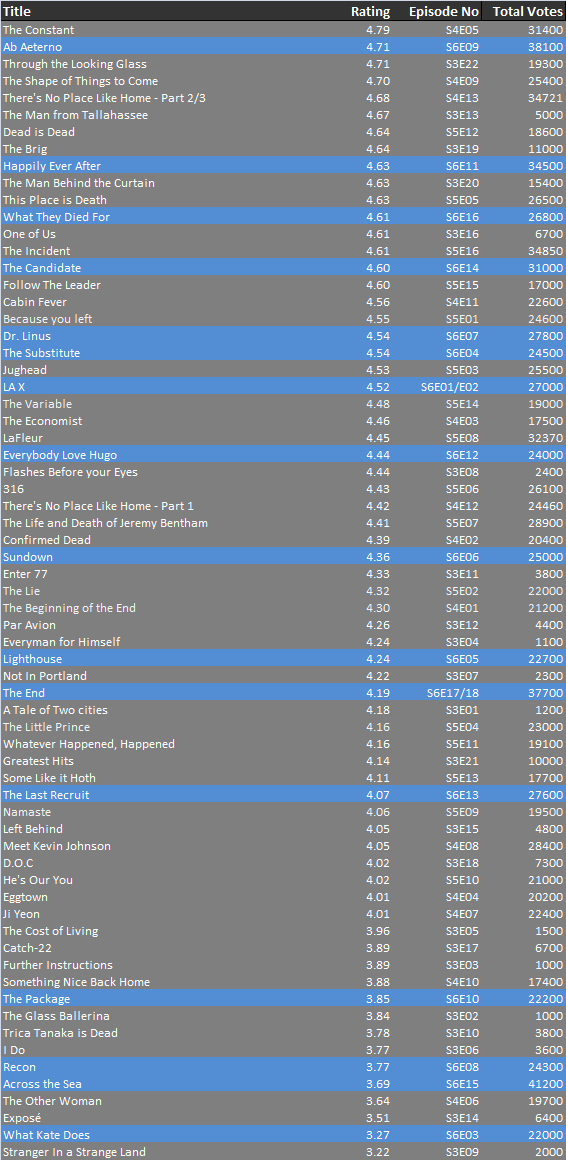
Task: Click the One of Us title
Action: tap(30, 234)
